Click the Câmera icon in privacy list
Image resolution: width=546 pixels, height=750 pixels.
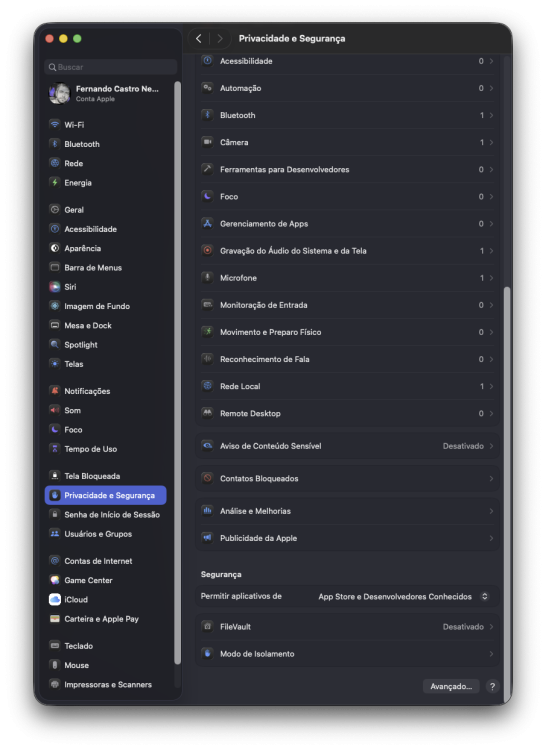207,142
